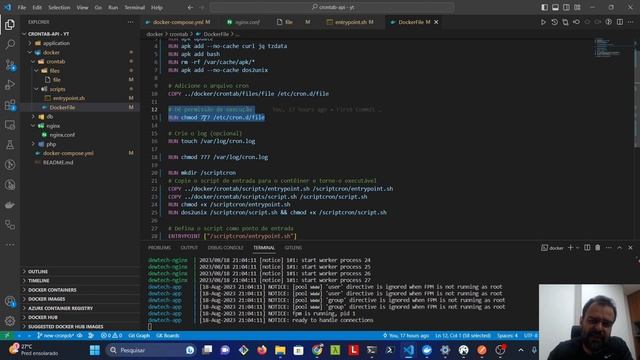This screenshot has height=360, width=640.
Task: Go back with navigation arrow
Action: (x=190, y=7)
